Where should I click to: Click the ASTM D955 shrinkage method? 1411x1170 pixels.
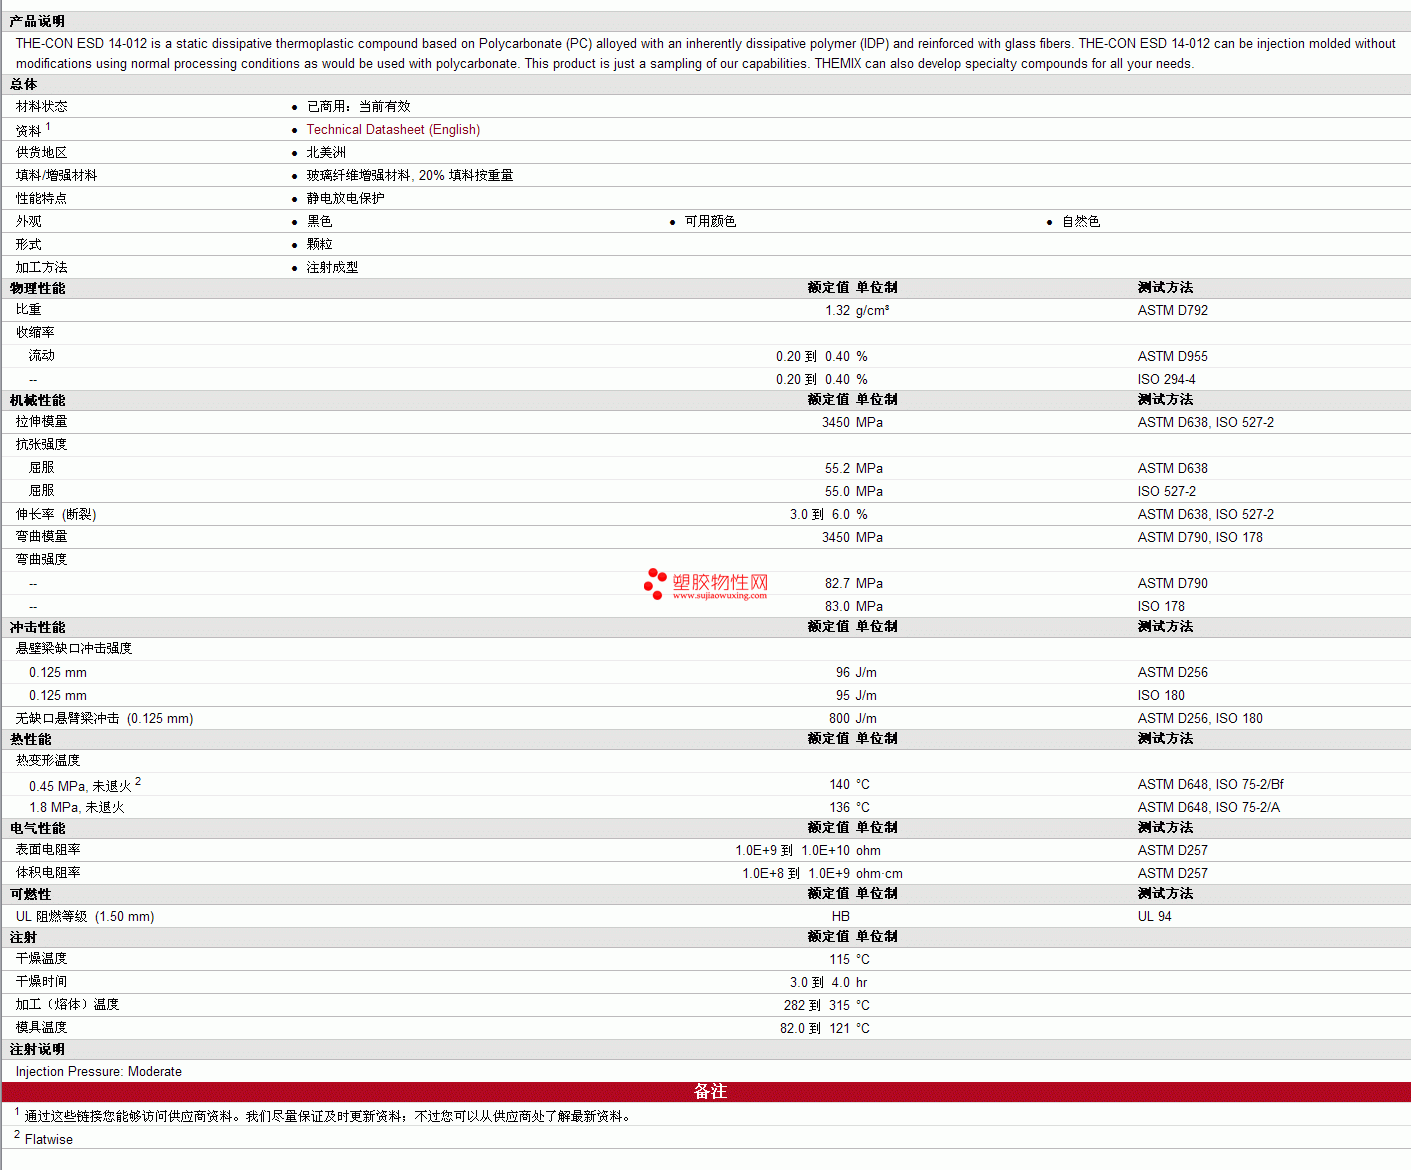pos(1173,357)
